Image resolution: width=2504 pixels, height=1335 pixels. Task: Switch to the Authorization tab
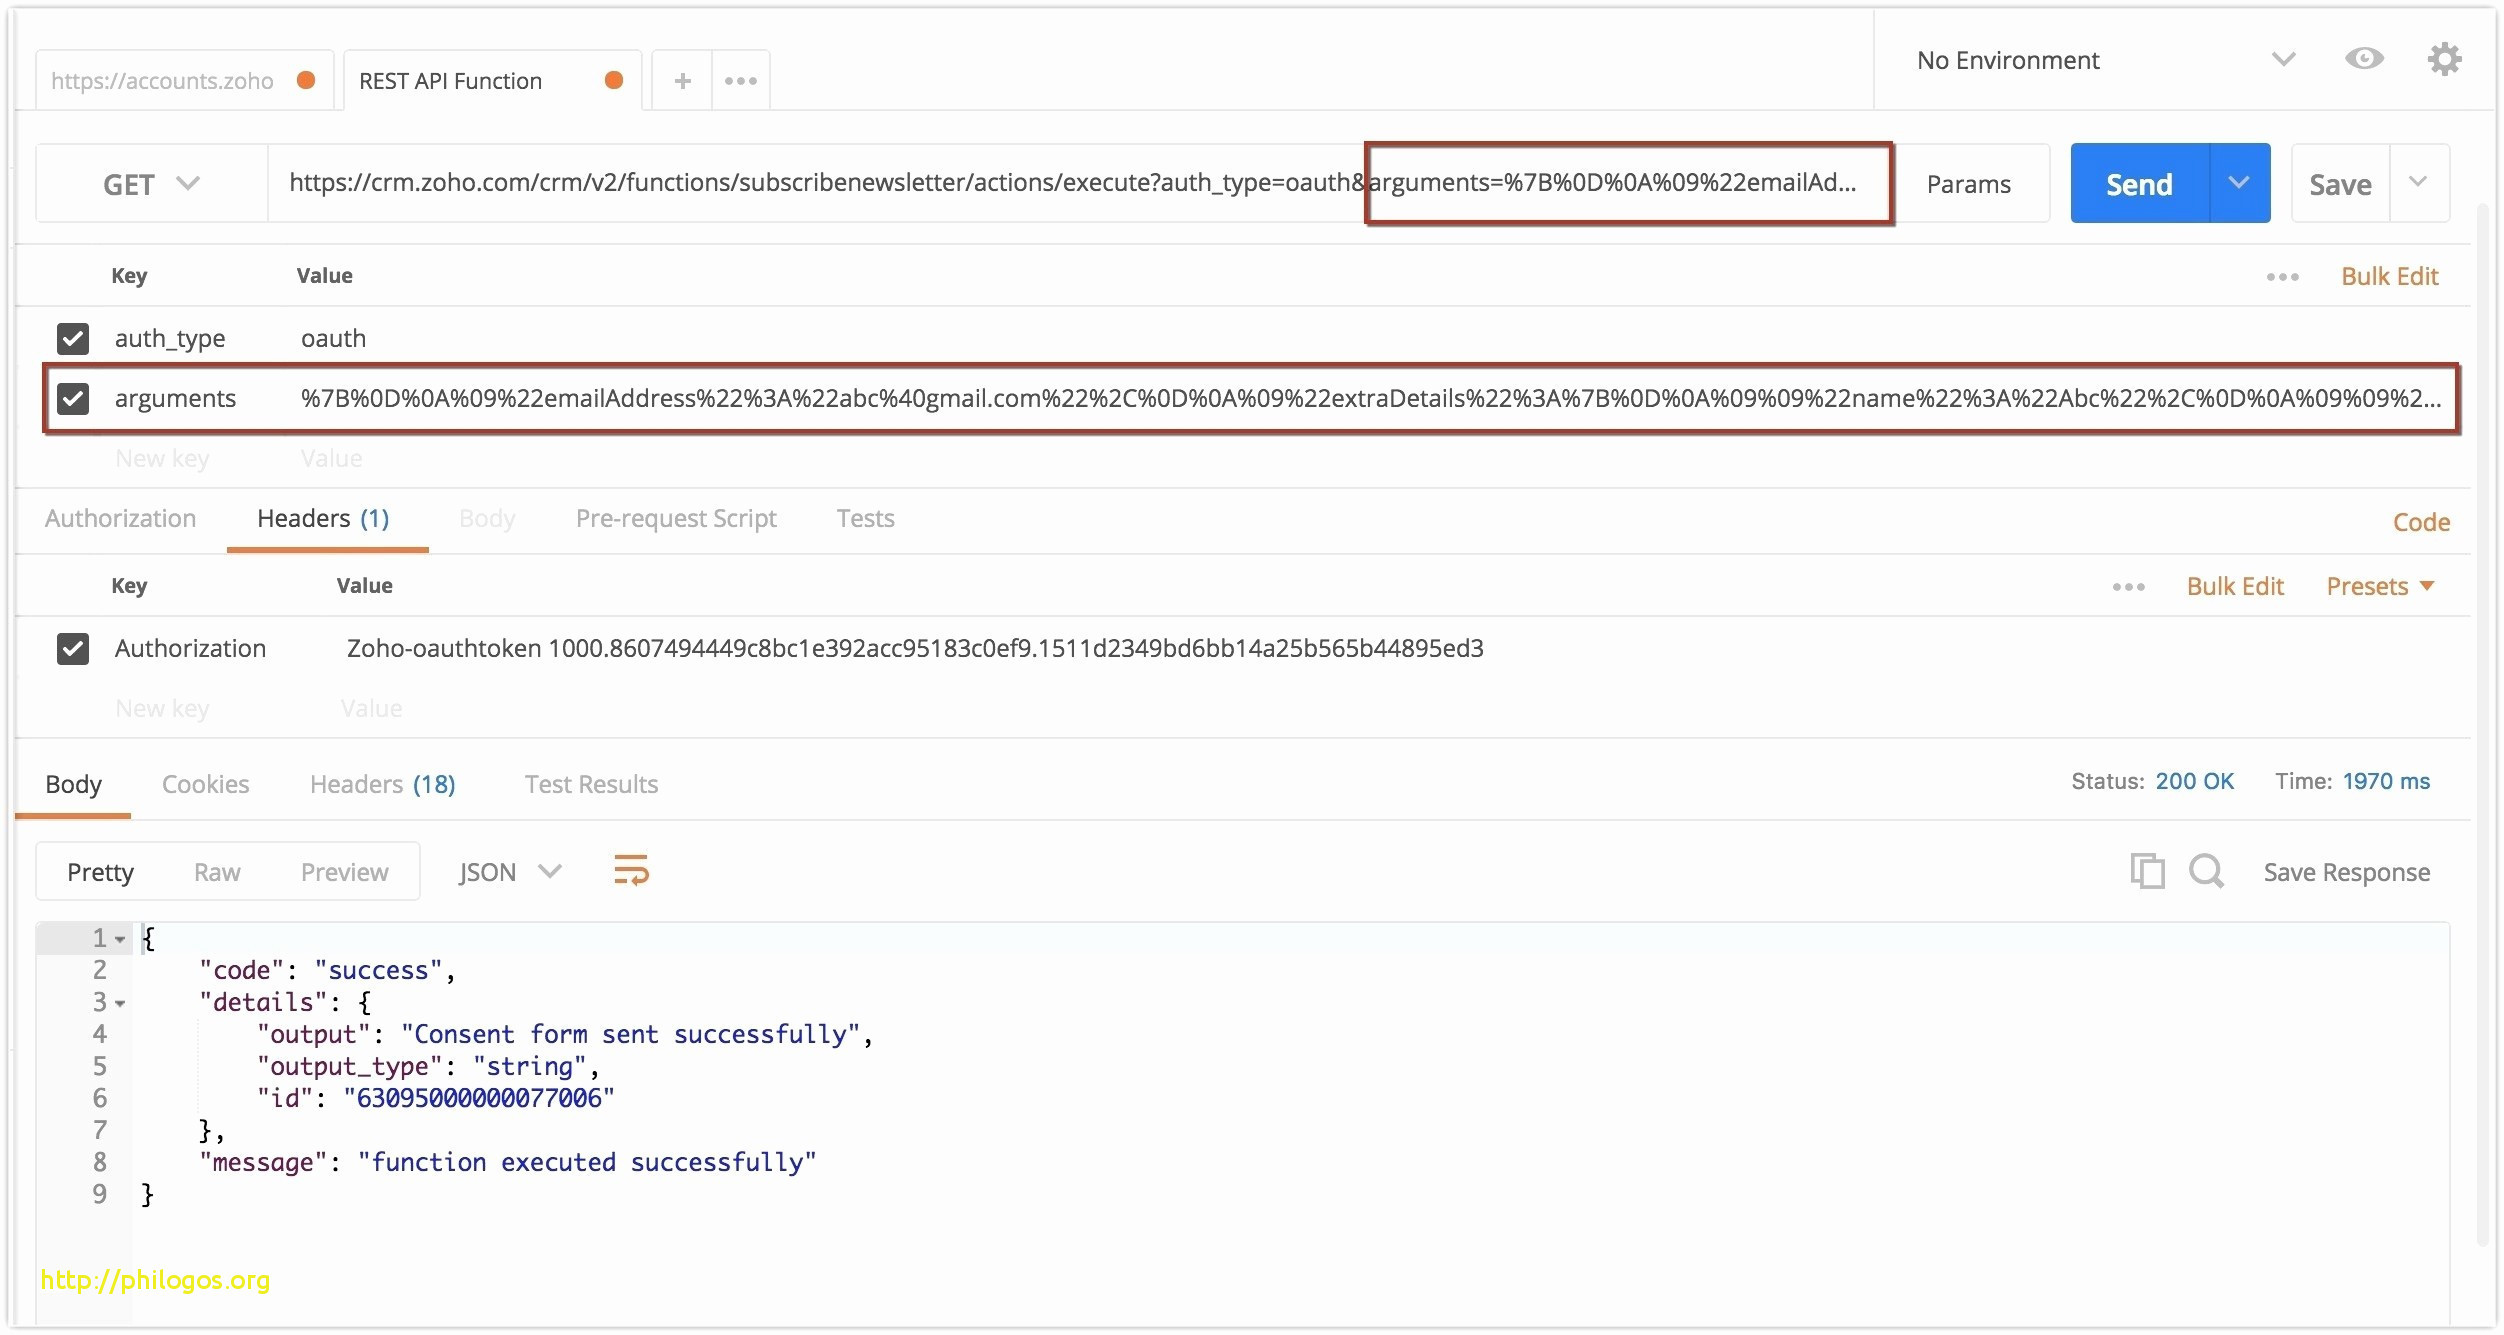click(126, 518)
